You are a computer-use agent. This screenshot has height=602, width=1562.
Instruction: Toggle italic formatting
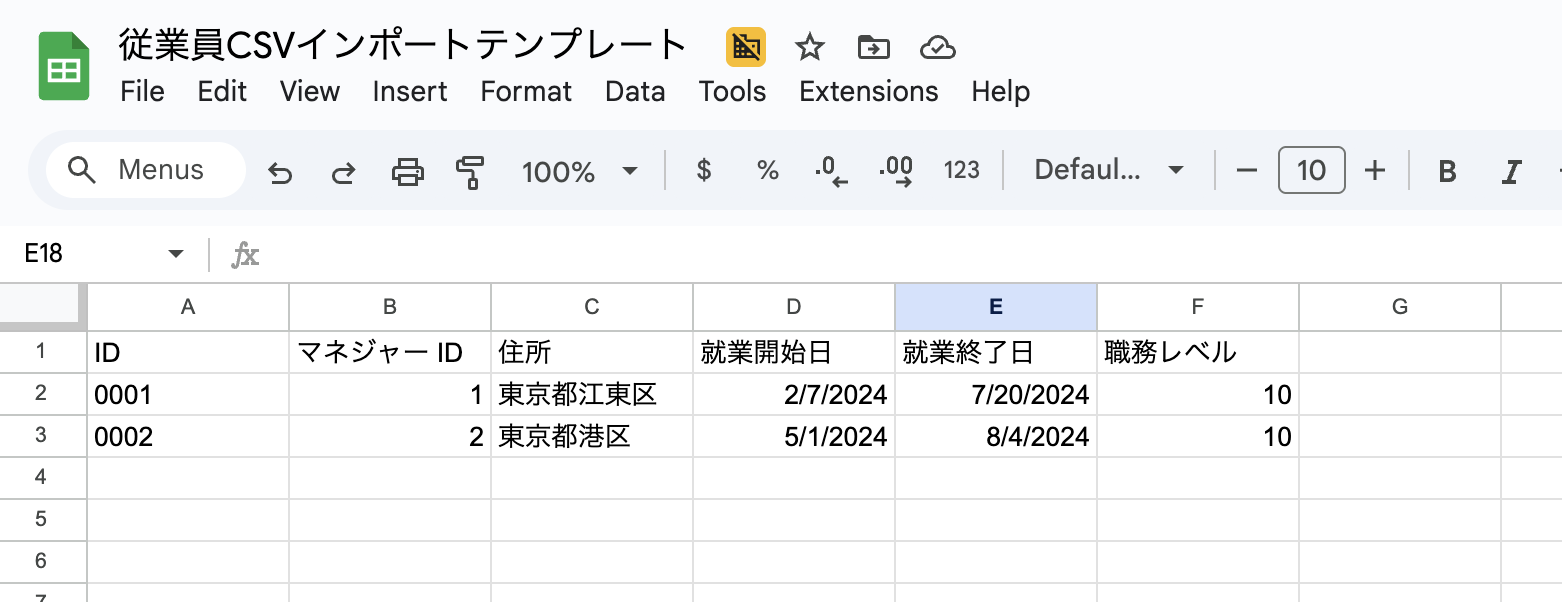pos(1511,171)
